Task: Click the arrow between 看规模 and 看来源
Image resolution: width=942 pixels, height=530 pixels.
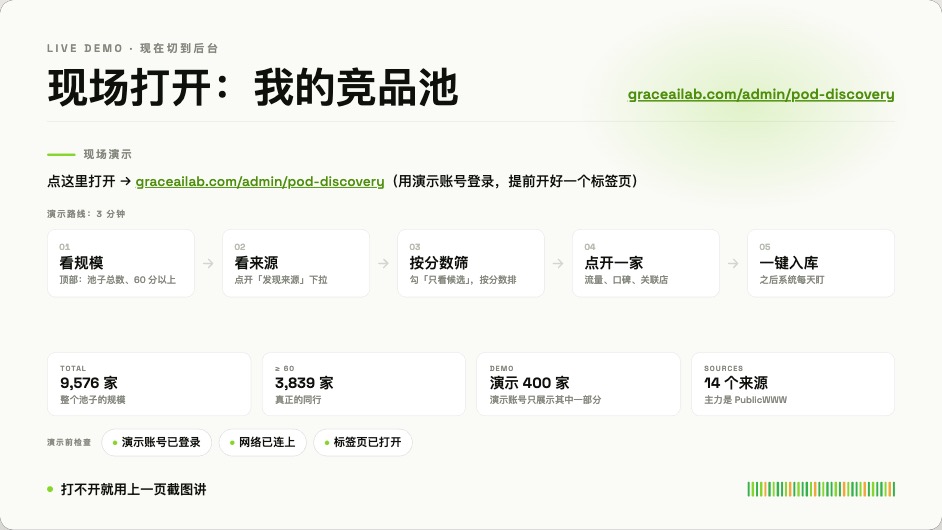Action: pos(208,263)
